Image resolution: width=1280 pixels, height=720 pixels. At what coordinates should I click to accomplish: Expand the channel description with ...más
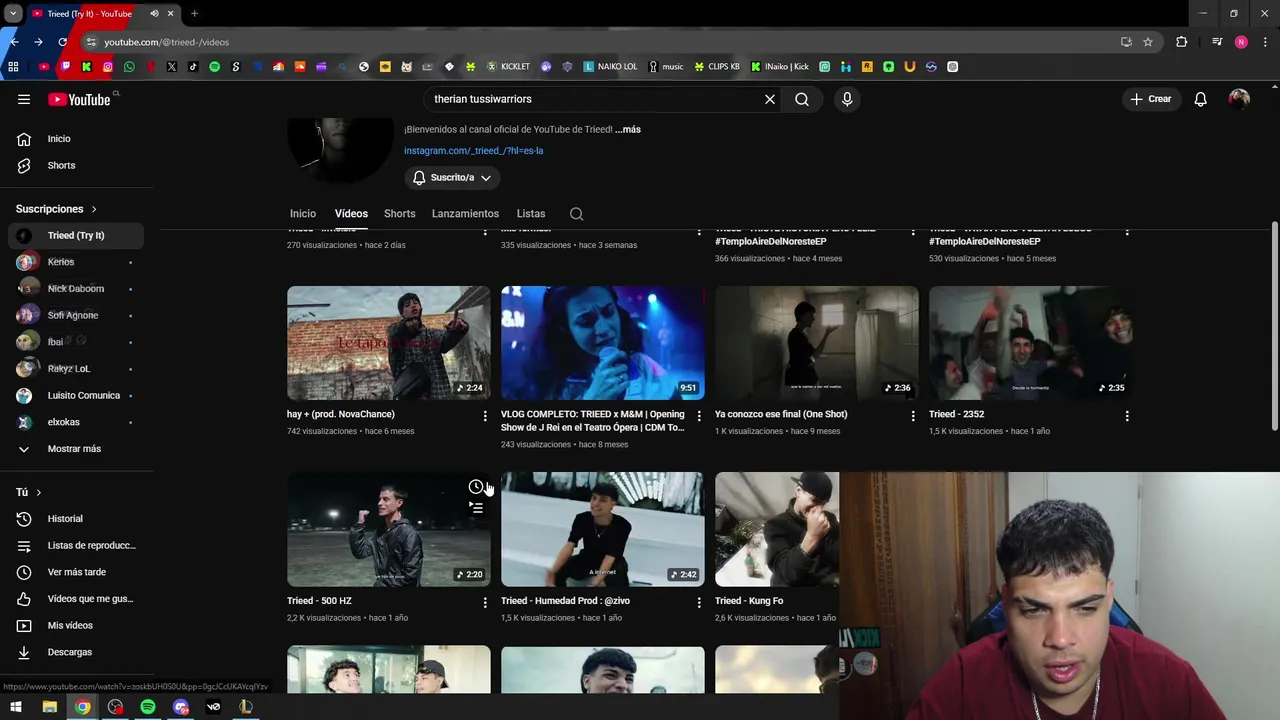(628, 129)
